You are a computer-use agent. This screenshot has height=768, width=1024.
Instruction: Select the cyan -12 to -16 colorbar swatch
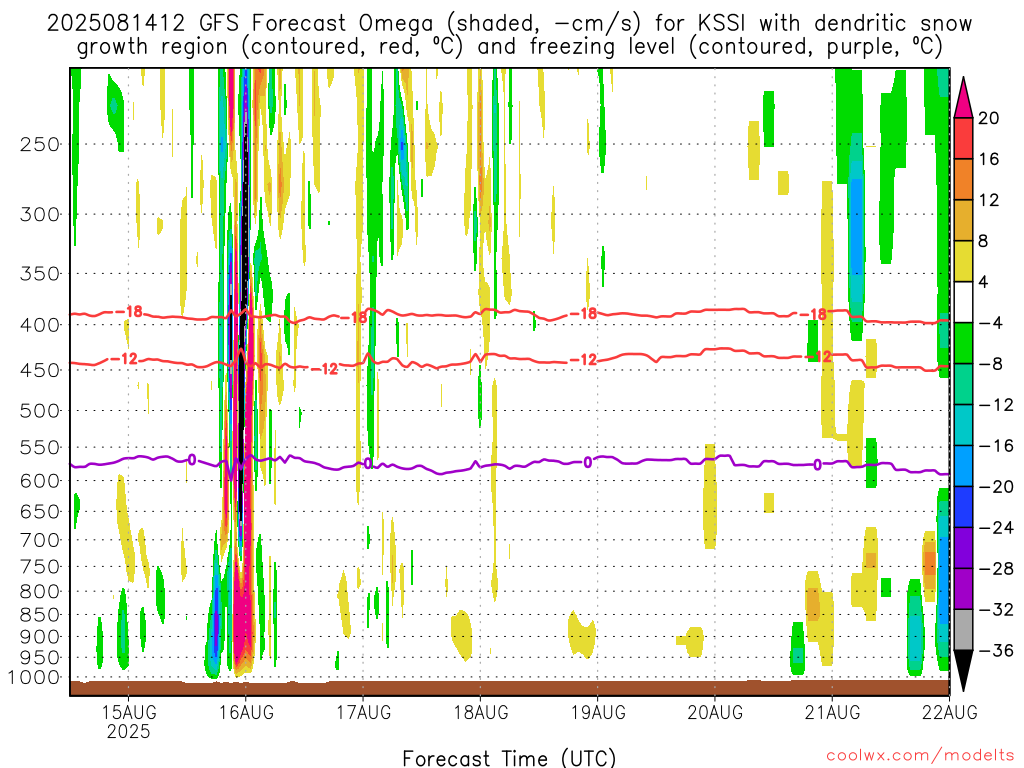click(x=963, y=425)
